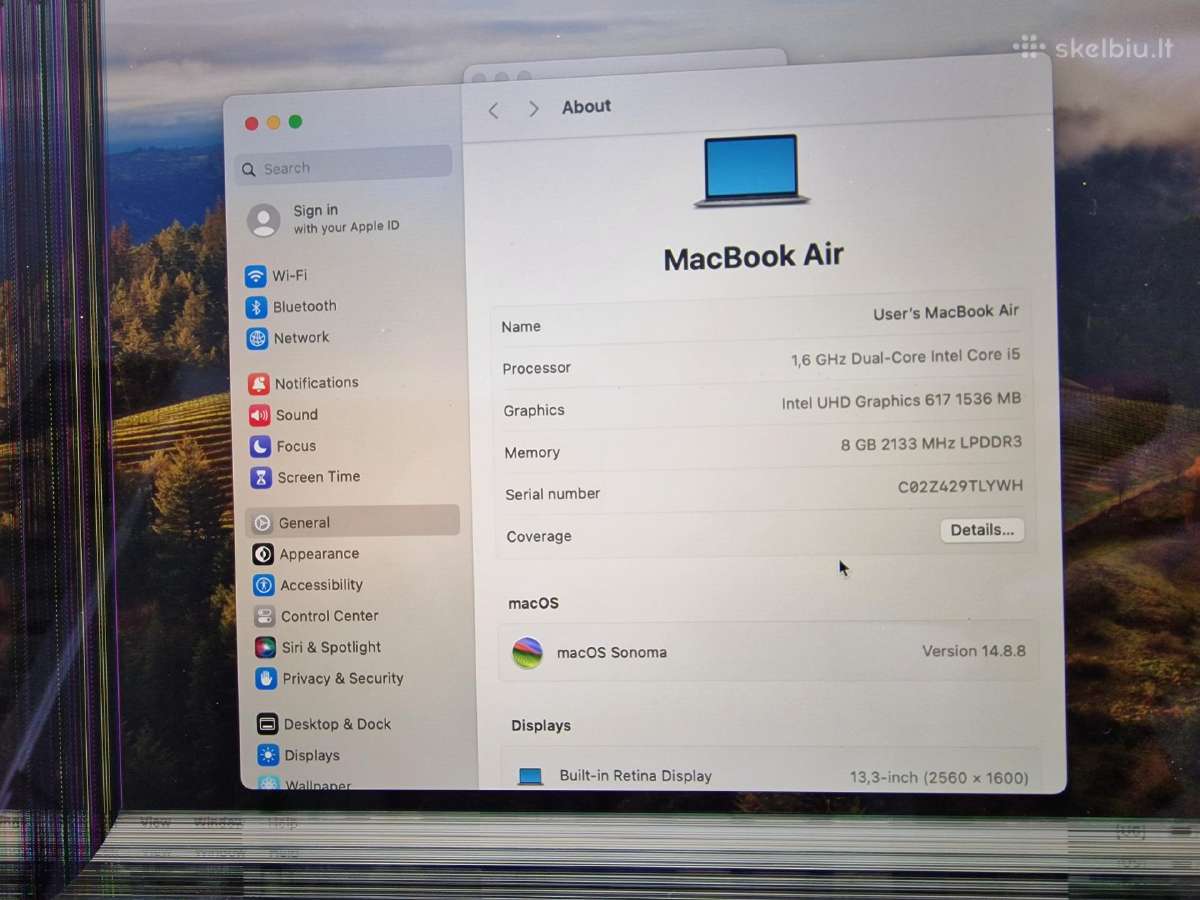
Task: Select the Wi-Fi sidebar label
Action: [290, 275]
